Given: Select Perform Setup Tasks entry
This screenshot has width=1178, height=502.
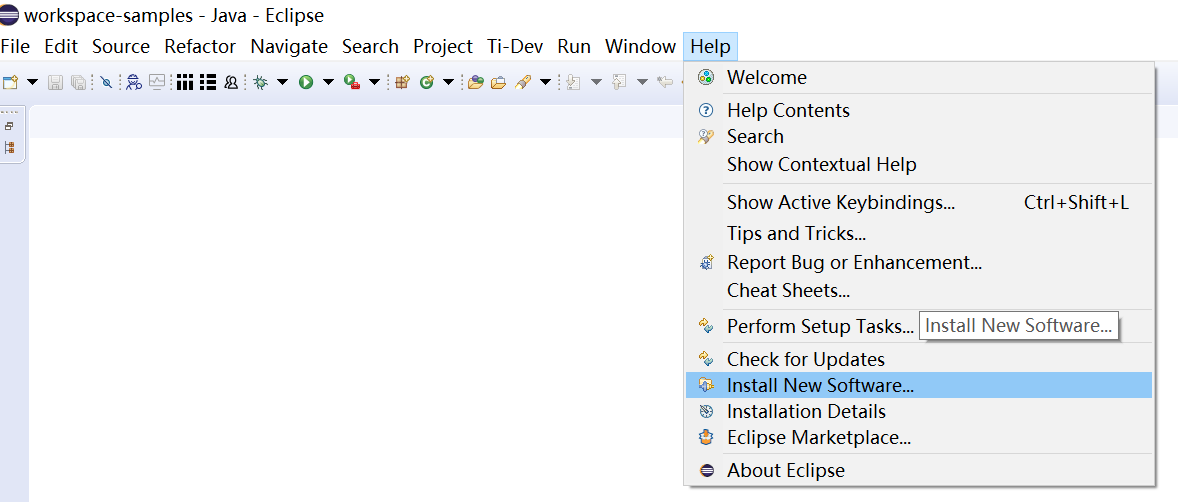Looking at the screenshot, I should (820, 327).
